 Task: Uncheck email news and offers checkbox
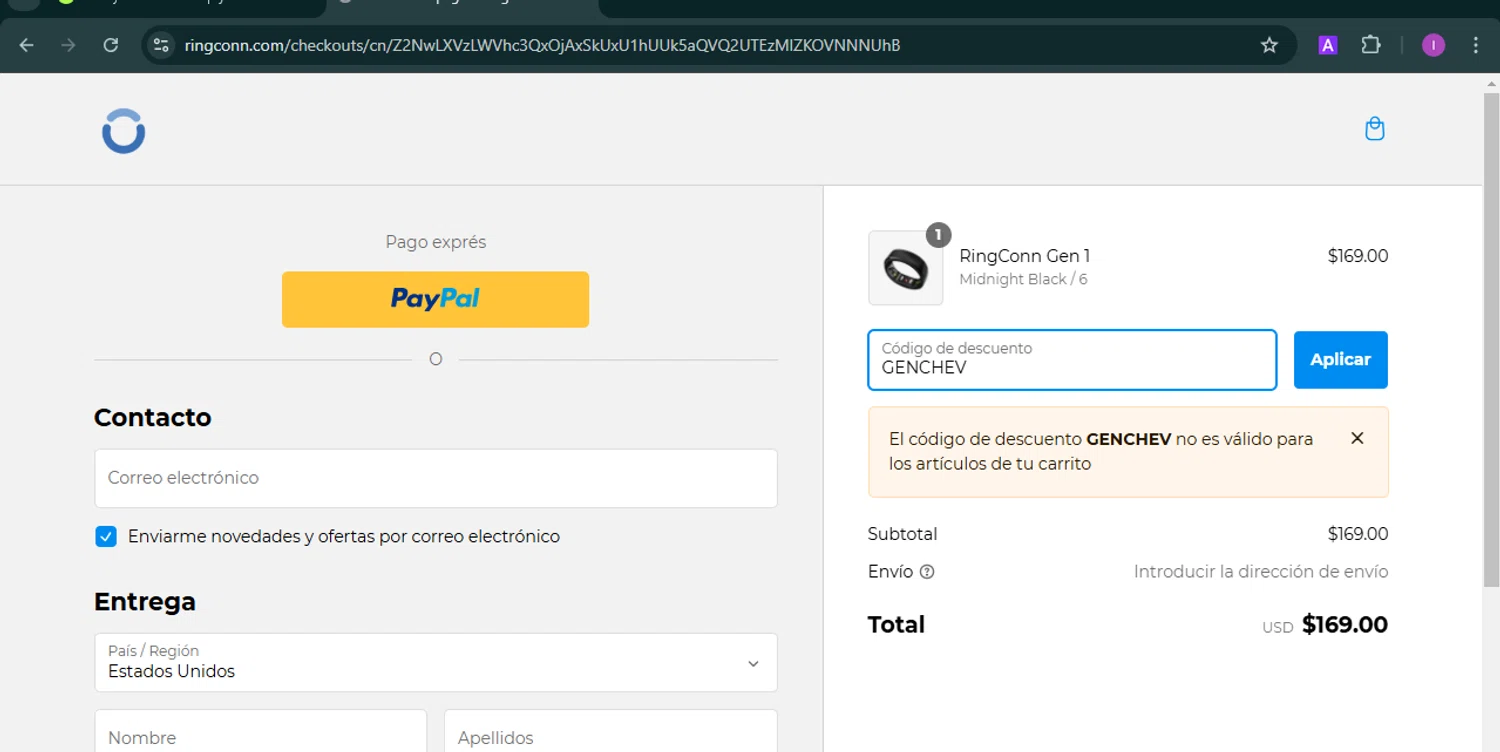pos(106,537)
